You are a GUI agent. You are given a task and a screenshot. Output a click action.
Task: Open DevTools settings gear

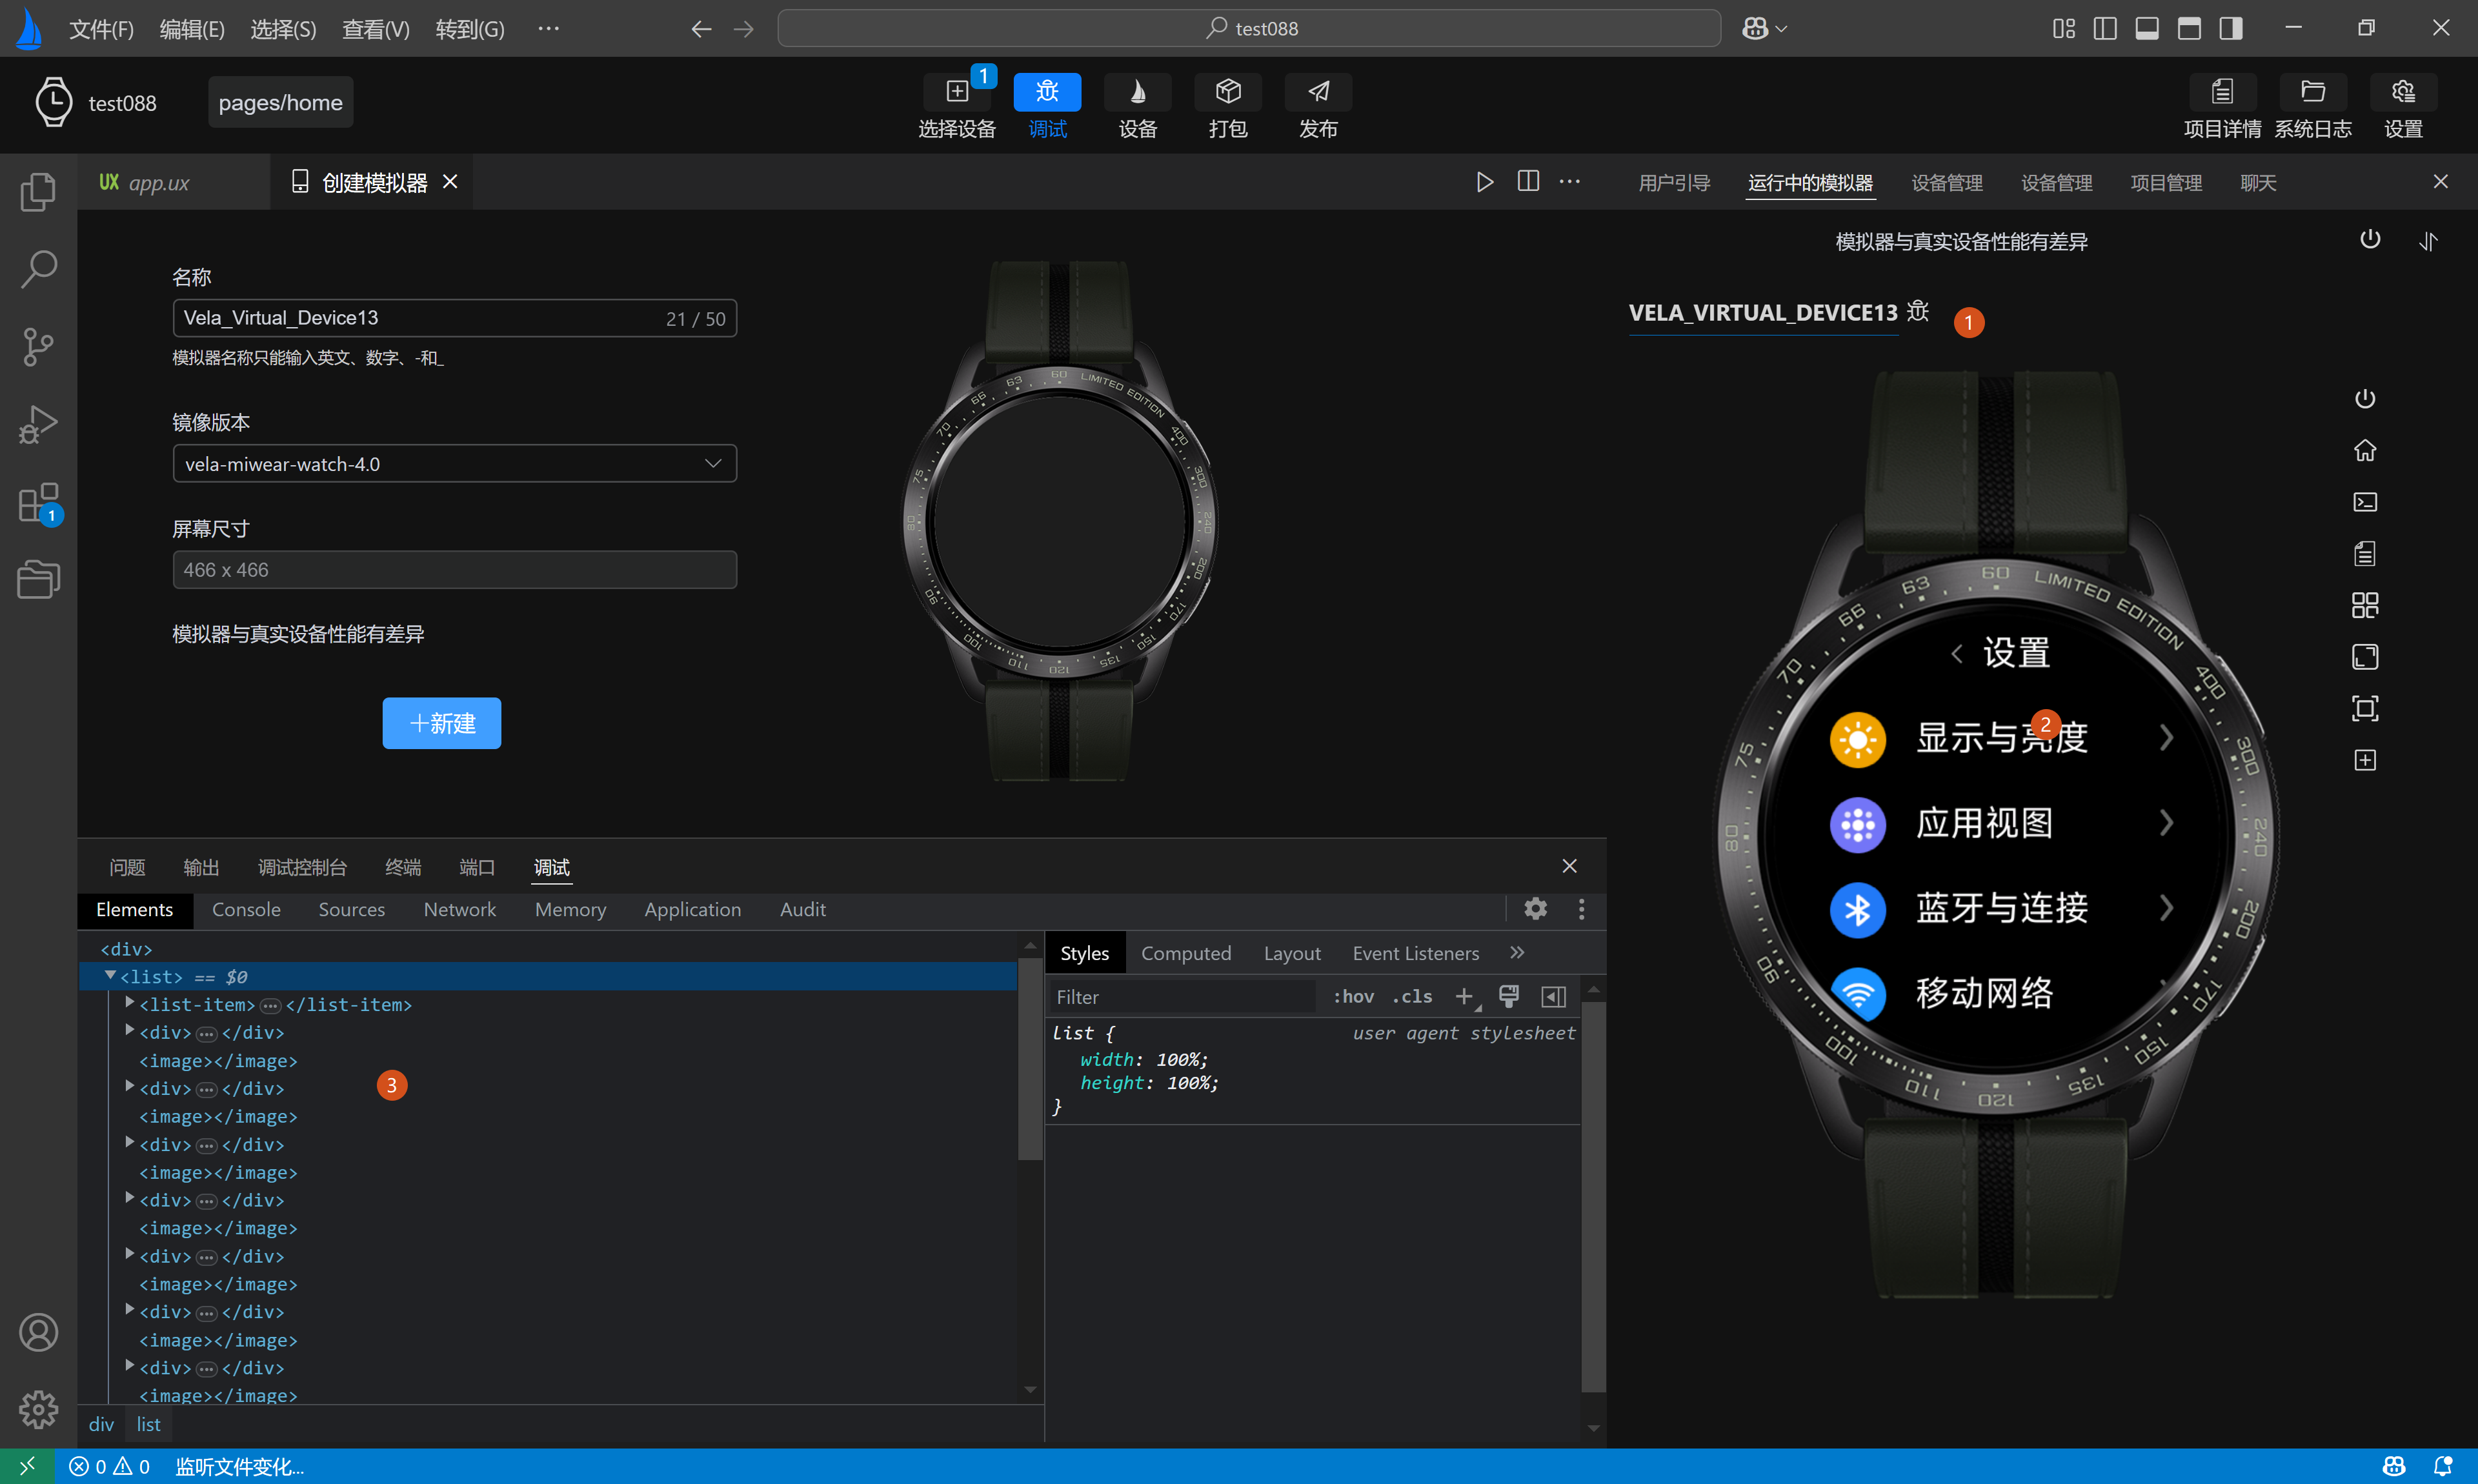[1535, 908]
